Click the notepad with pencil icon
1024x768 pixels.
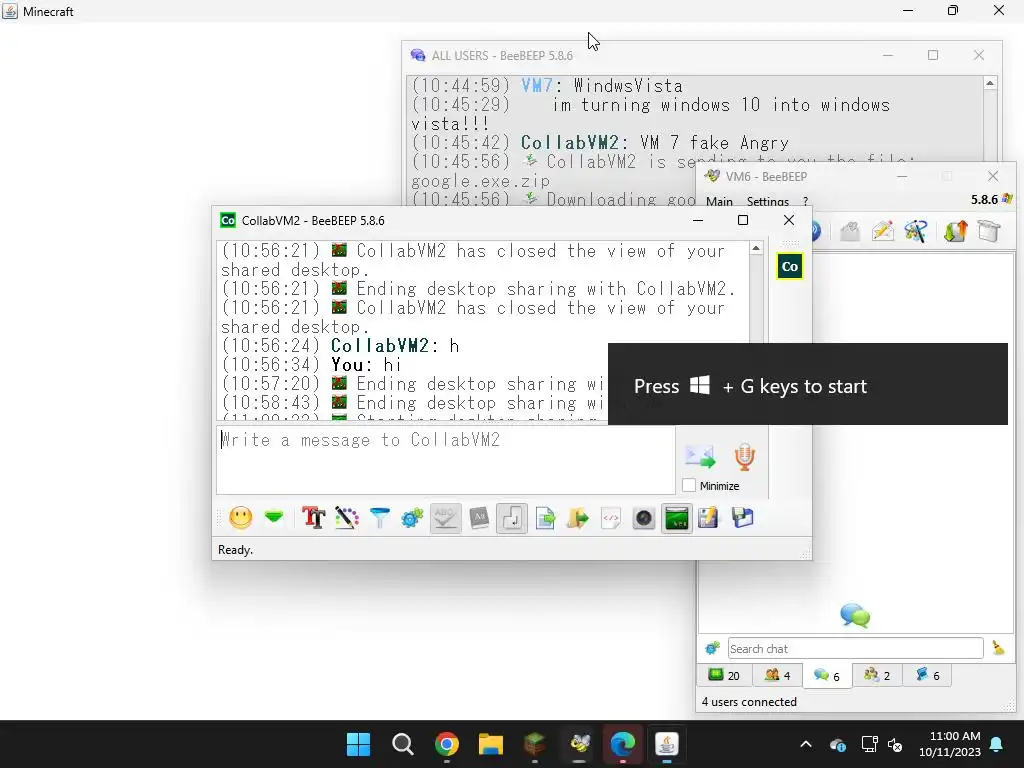click(708, 518)
